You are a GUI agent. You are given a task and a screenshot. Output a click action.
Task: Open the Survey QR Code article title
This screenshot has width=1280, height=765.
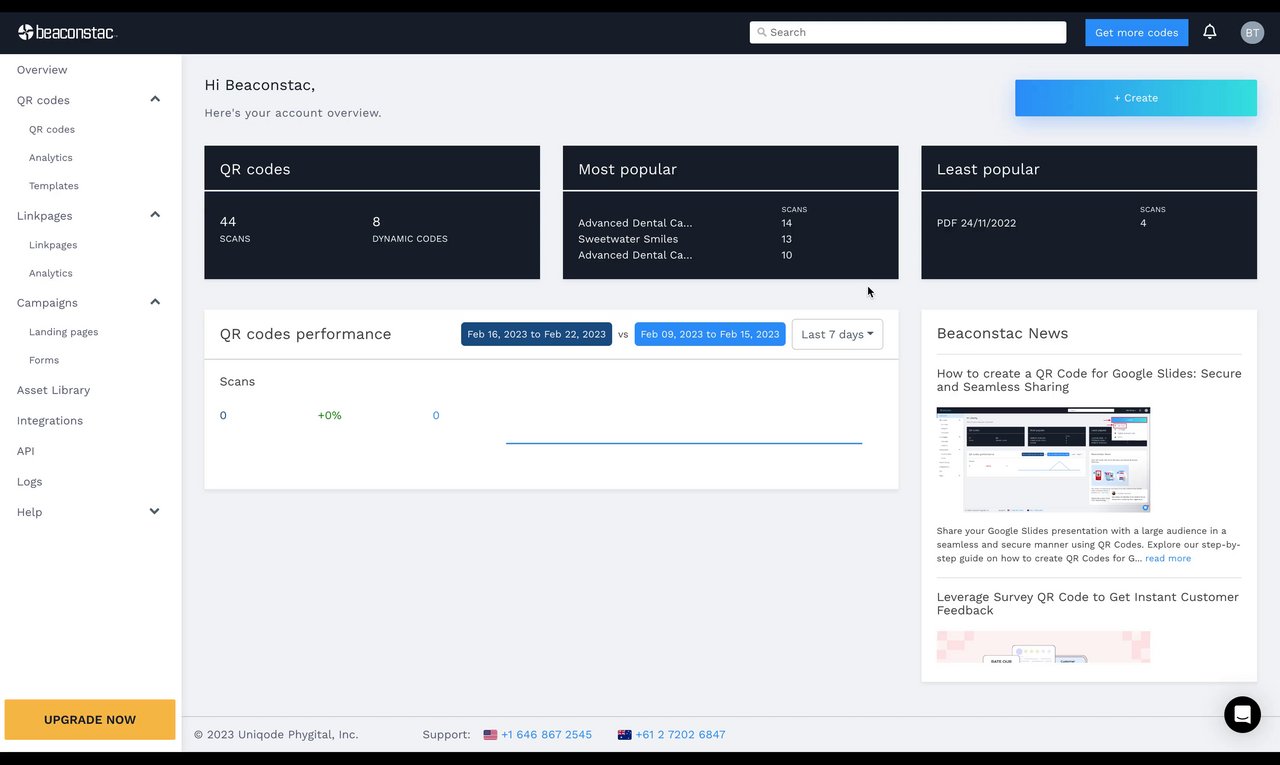coord(1088,603)
